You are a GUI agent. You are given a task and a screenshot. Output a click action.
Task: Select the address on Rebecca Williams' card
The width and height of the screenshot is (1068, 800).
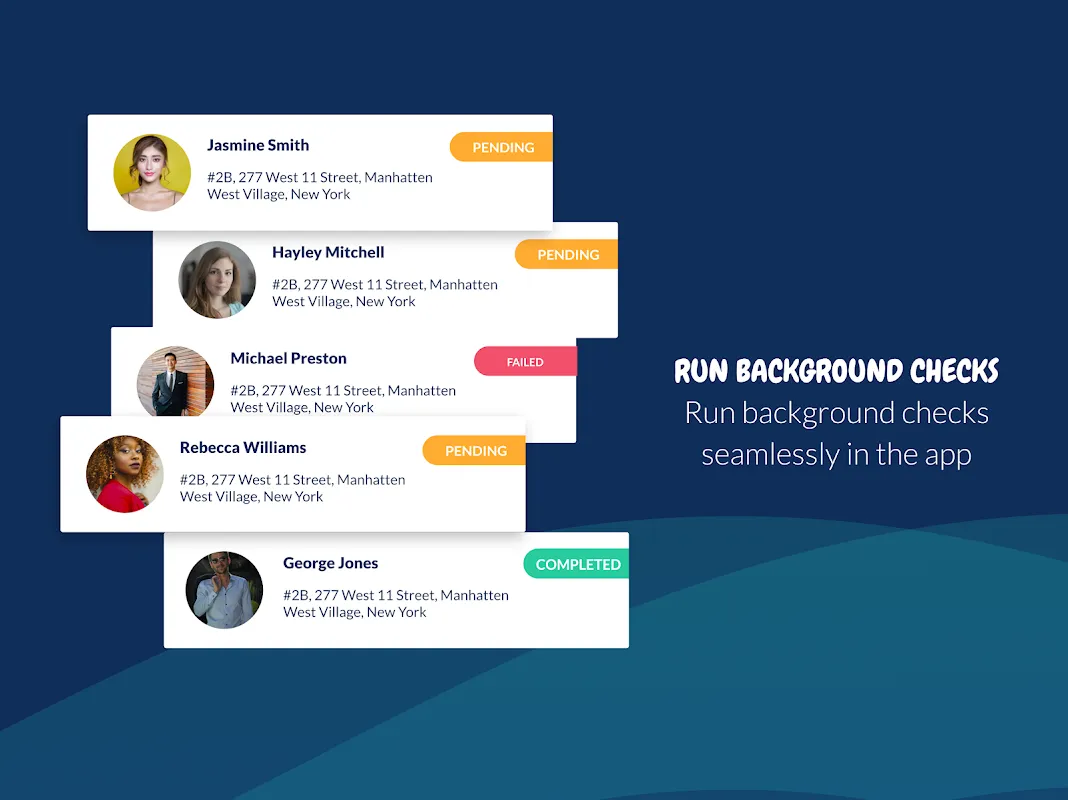292,488
